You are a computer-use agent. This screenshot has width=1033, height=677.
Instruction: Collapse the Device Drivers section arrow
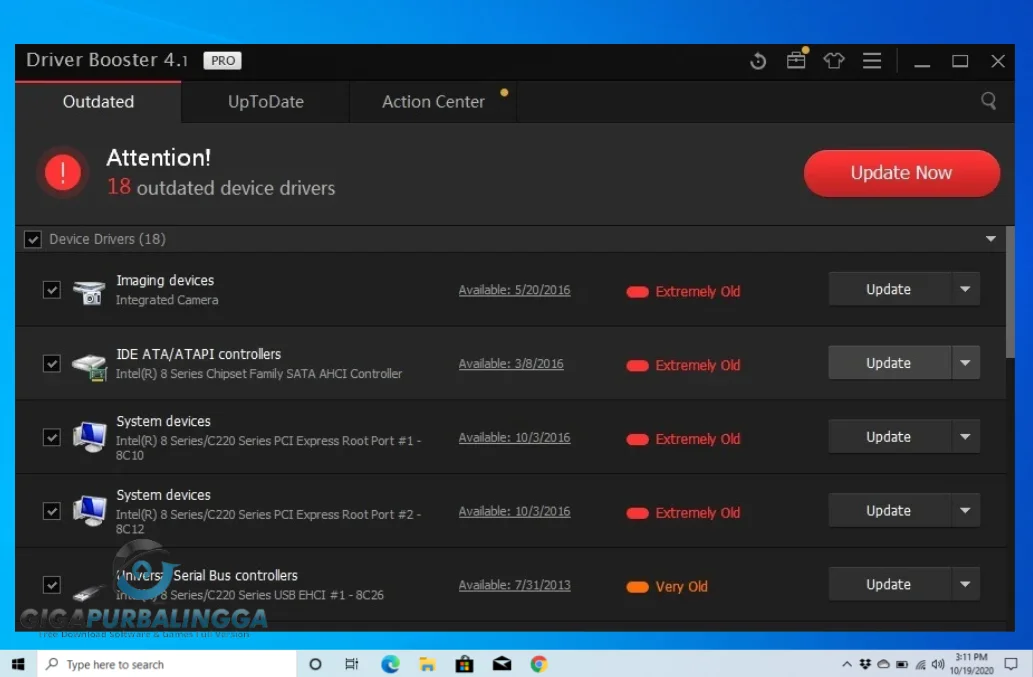[x=990, y=239]
